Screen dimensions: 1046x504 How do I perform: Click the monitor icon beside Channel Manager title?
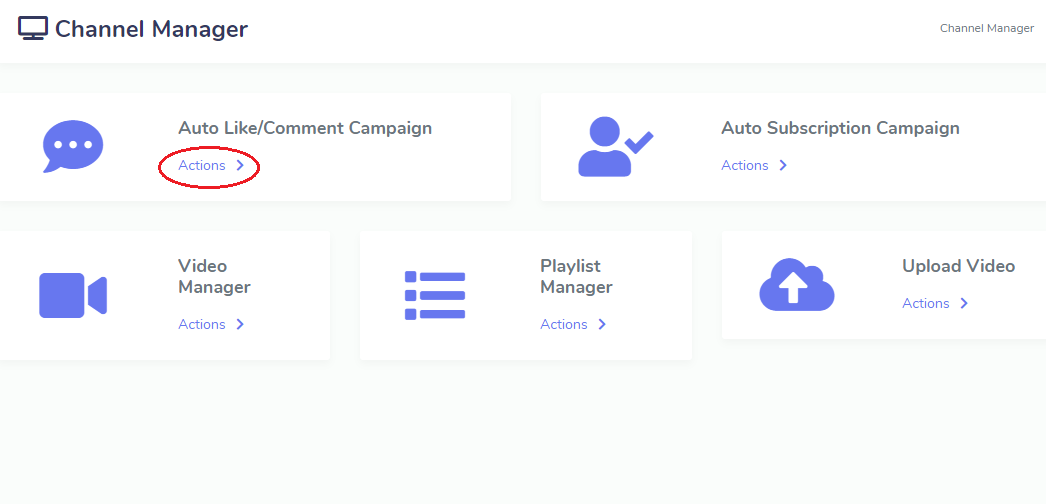(x=33, y=29)
